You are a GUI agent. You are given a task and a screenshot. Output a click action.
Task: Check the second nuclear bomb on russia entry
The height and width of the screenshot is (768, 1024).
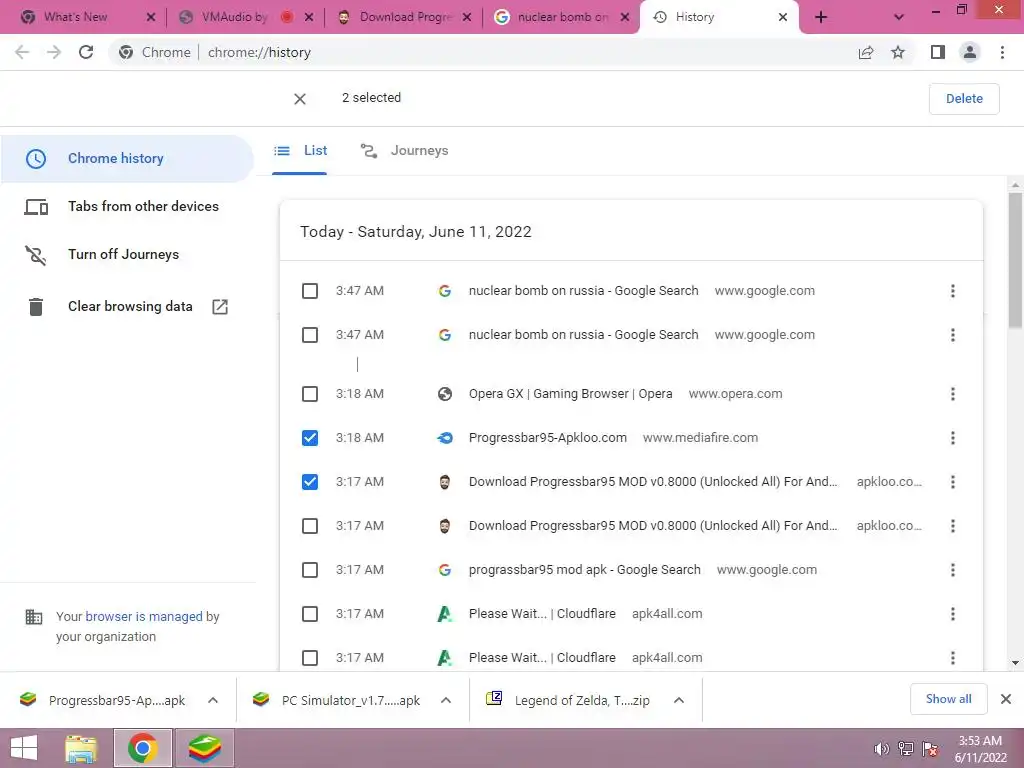point(310,335)
